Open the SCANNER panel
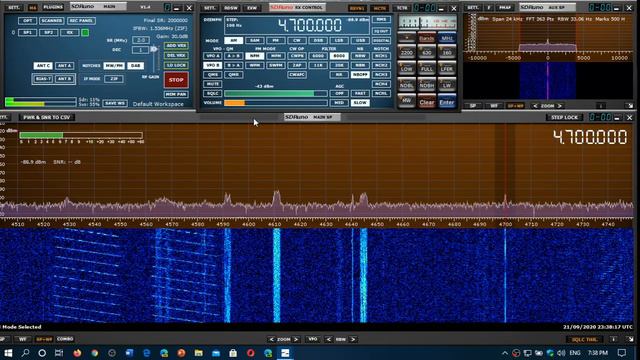 (x=51, y=20)
